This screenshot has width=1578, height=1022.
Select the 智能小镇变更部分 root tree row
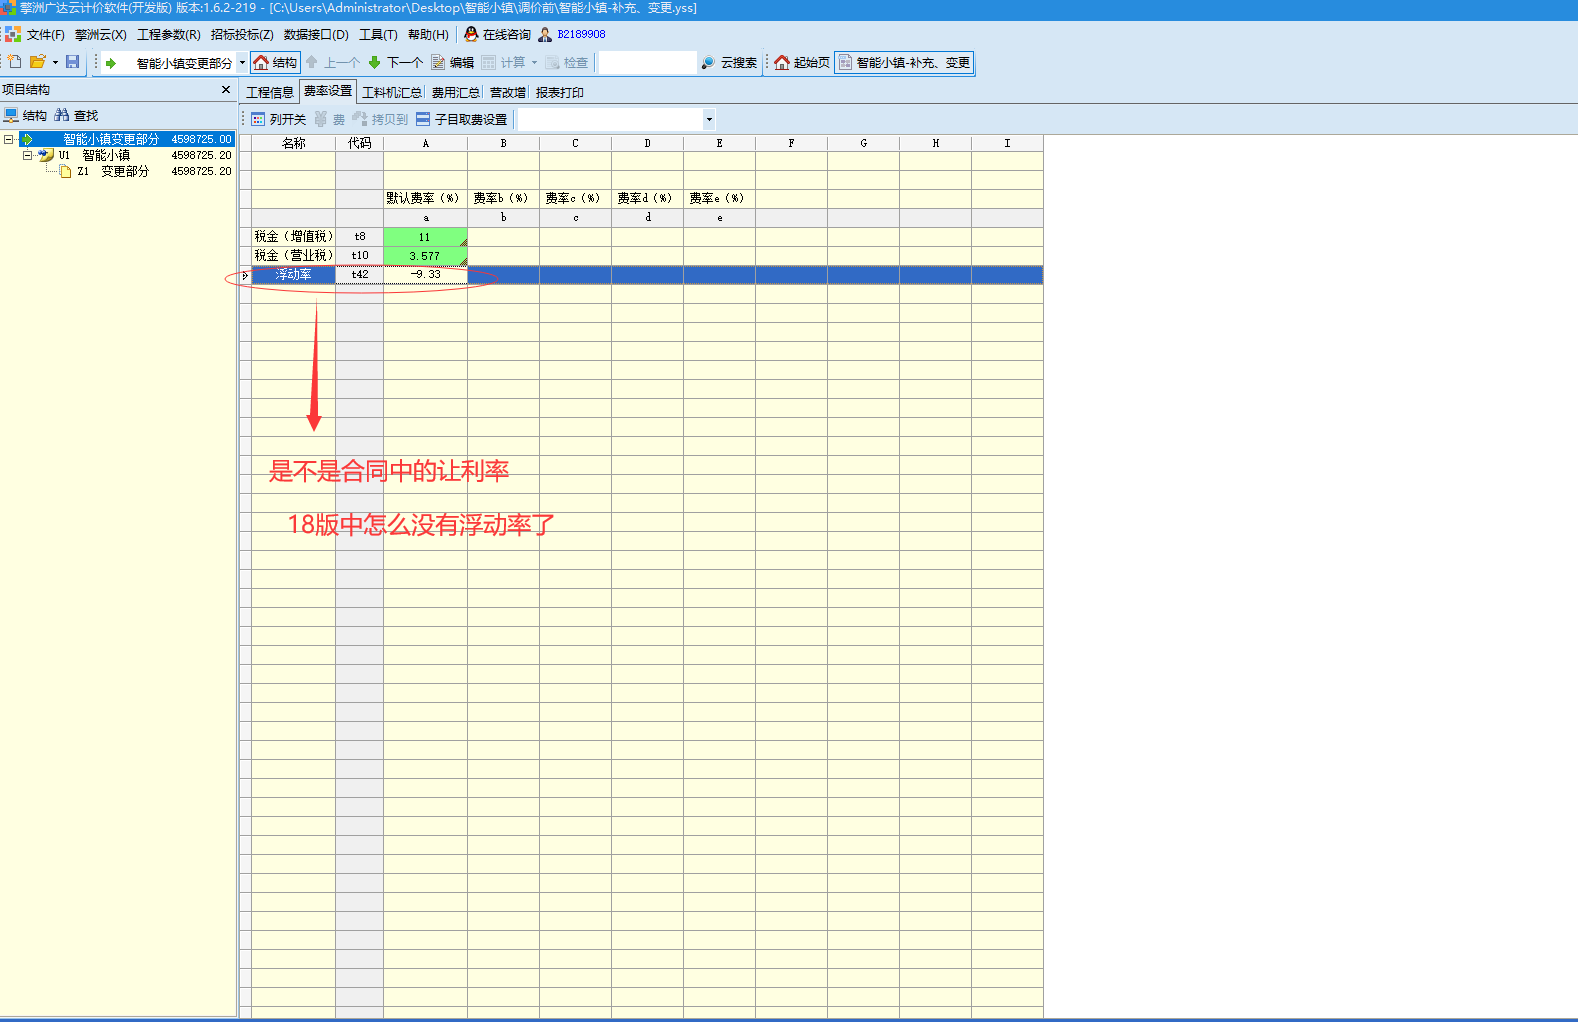tap(127, 139)
